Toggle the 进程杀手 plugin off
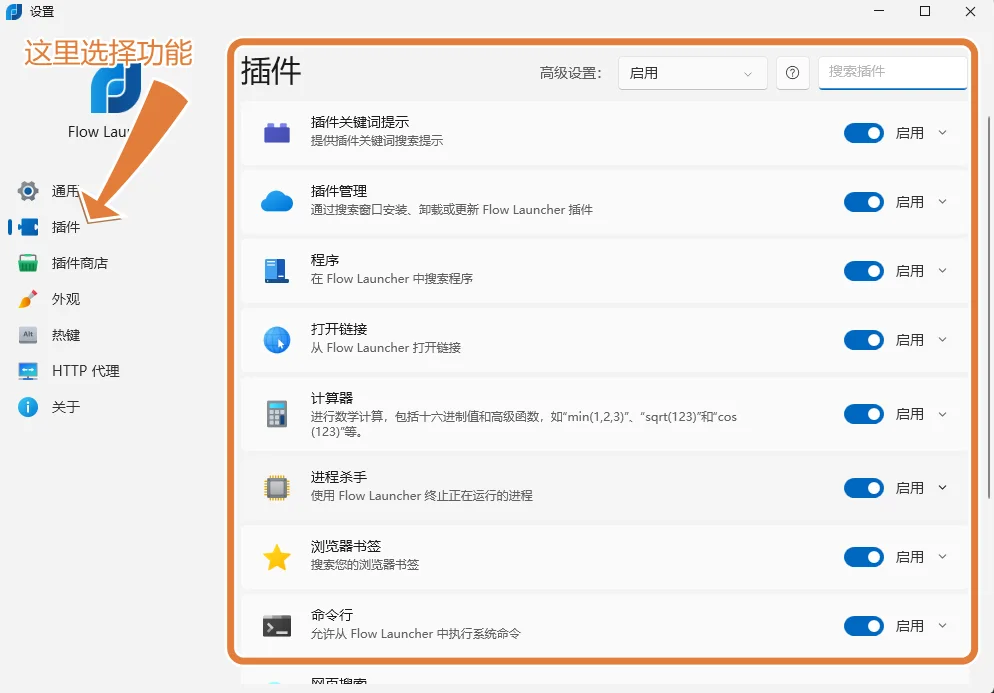Viewport: 994px width, 693px height. coord(863,488)
